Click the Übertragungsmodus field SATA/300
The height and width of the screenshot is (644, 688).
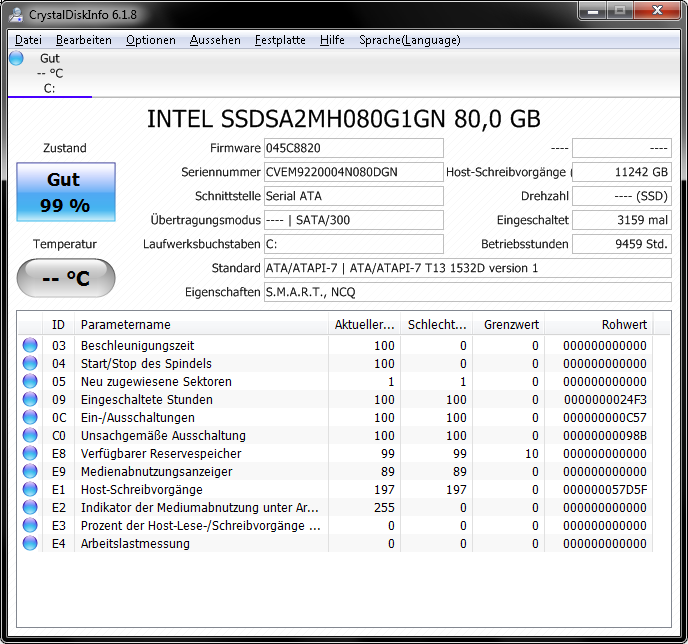354,220
